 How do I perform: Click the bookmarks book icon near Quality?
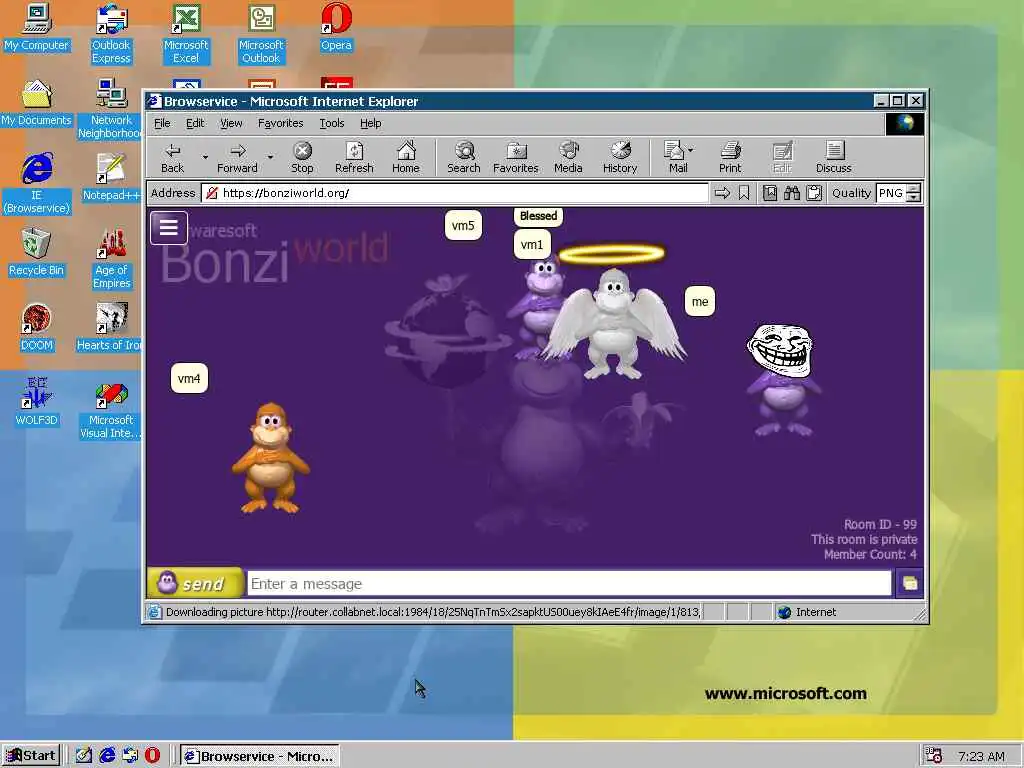pos(770,193)
